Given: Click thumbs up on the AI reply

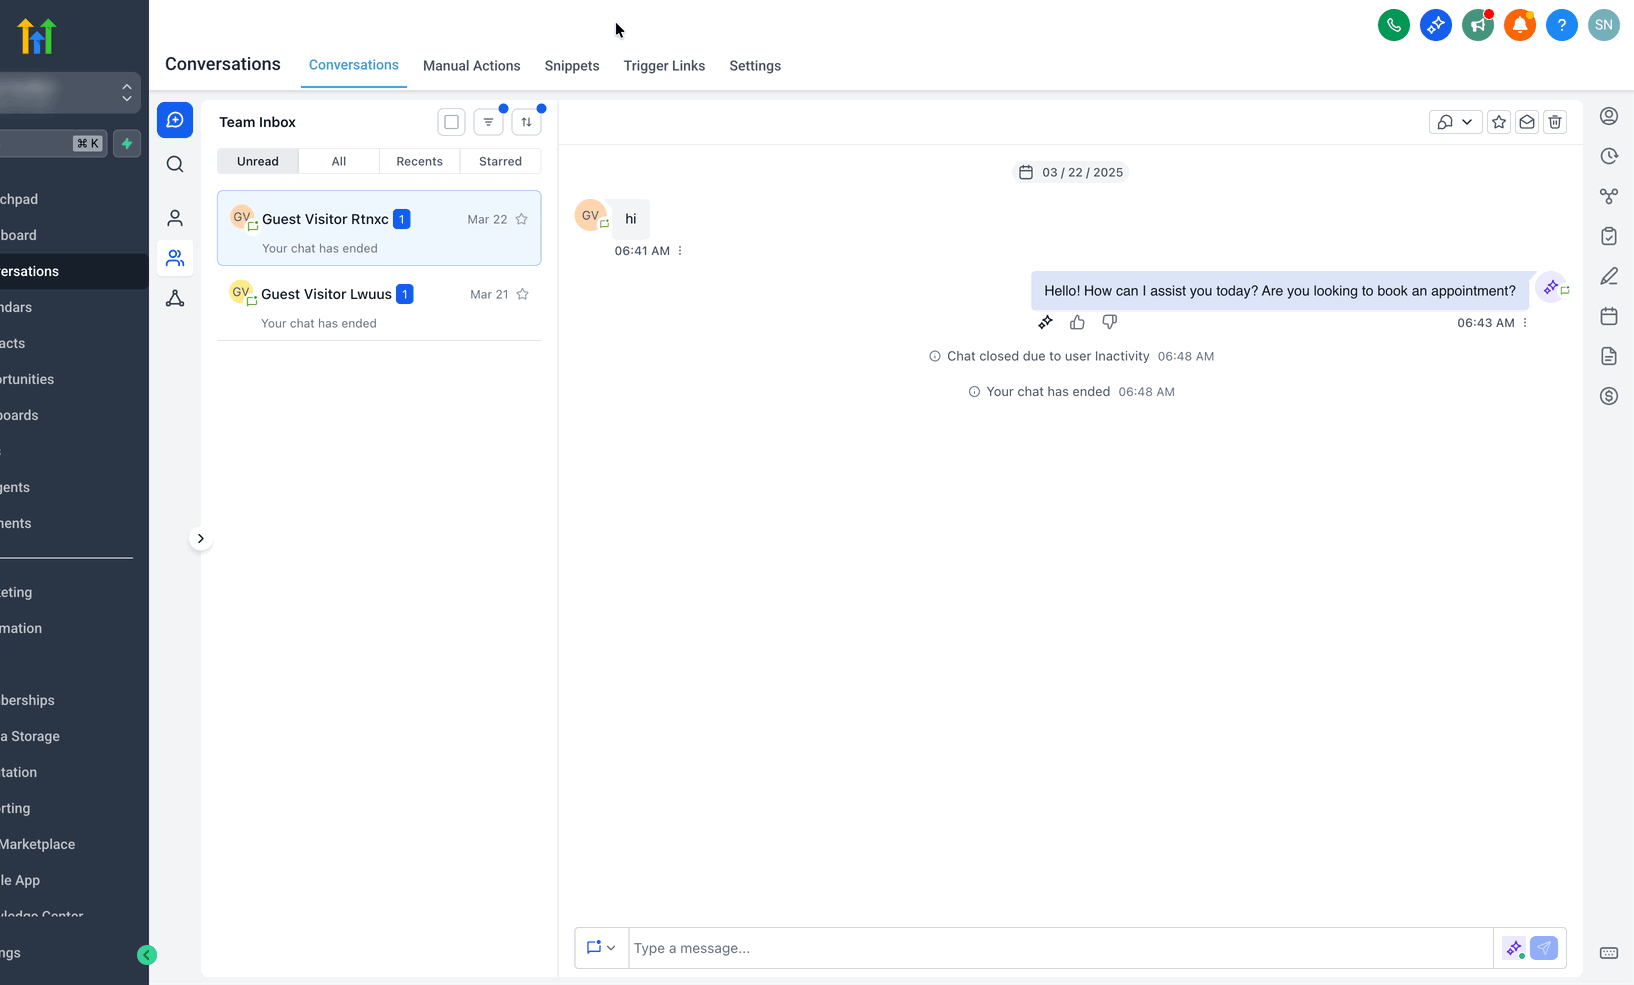Looking at the screenshot, I should pyautogui.click(x=1077, y=322).
